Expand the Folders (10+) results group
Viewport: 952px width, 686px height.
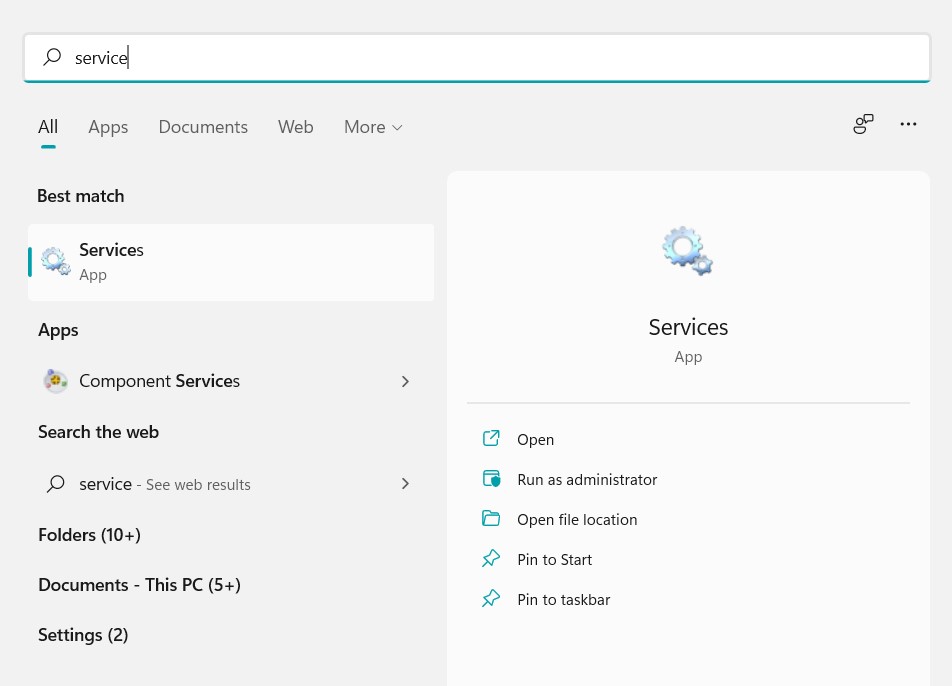(89, 535)
